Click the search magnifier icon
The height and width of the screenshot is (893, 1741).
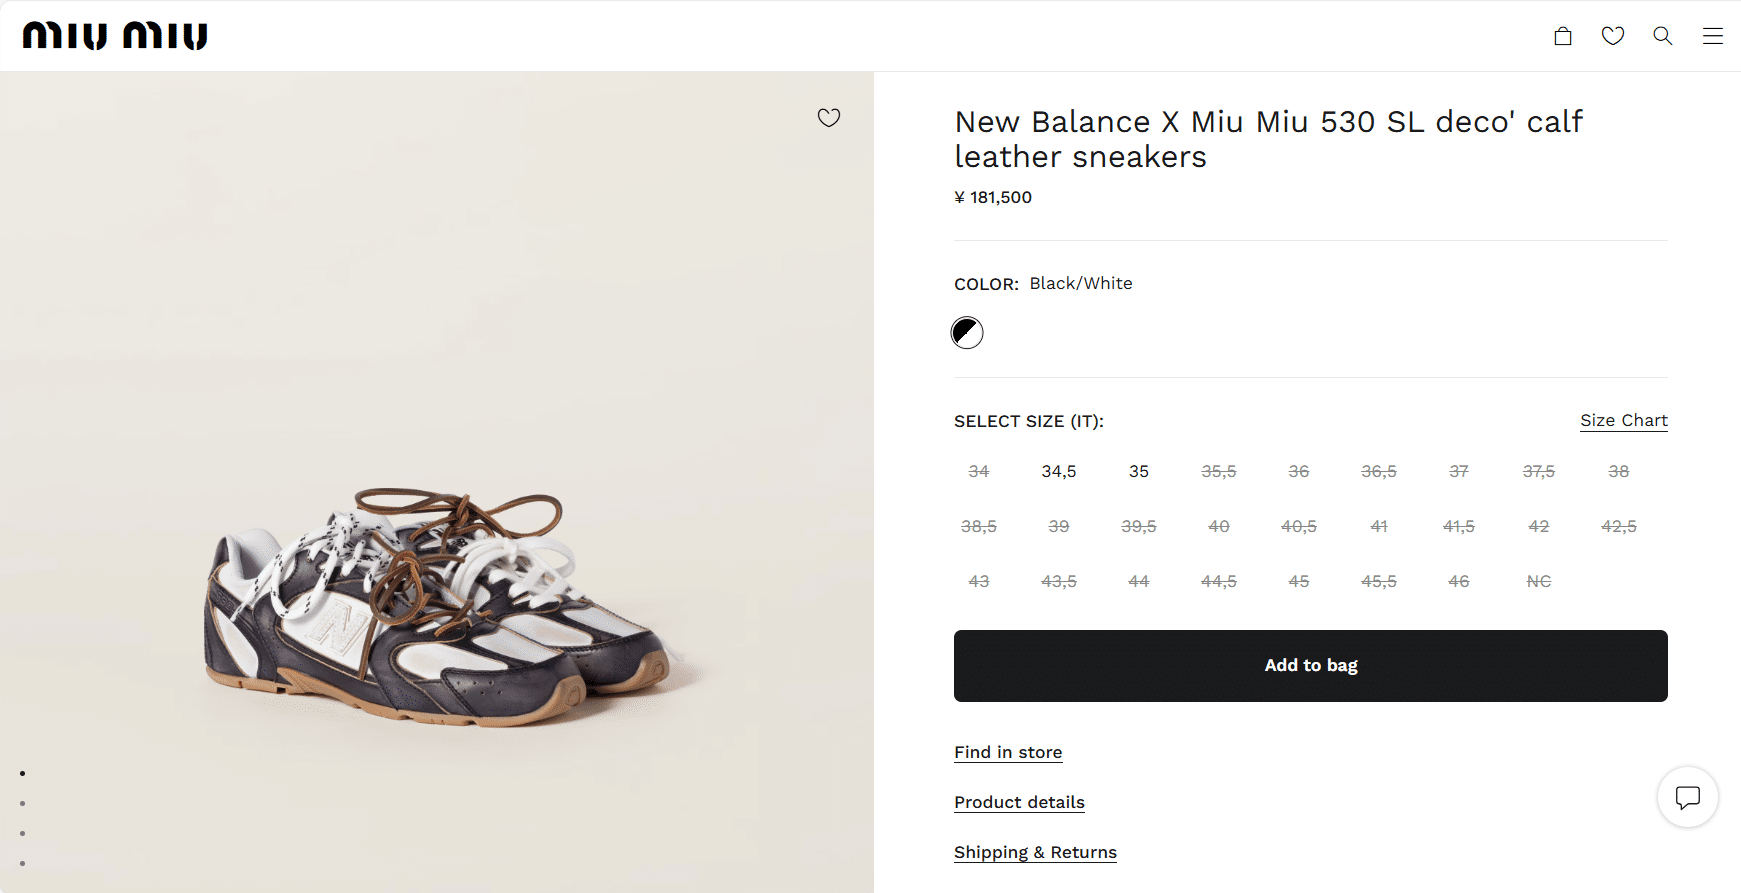[1663, 36]
